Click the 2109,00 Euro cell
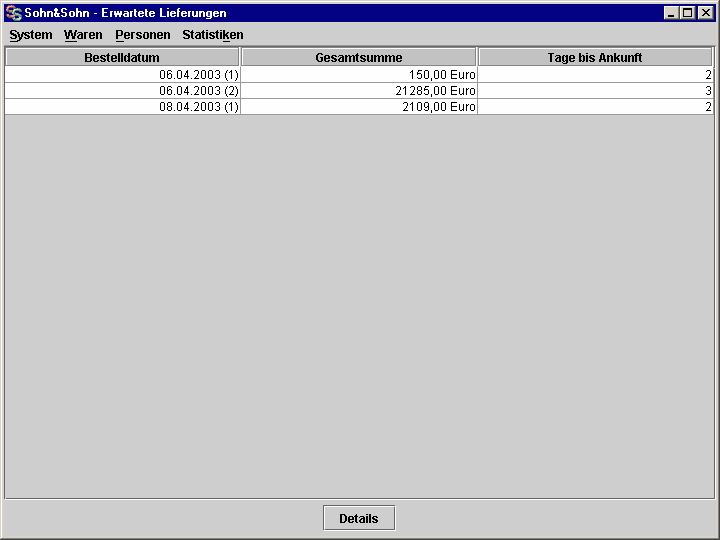Screen dimensions: 720x540 click(x=359, y=107)
